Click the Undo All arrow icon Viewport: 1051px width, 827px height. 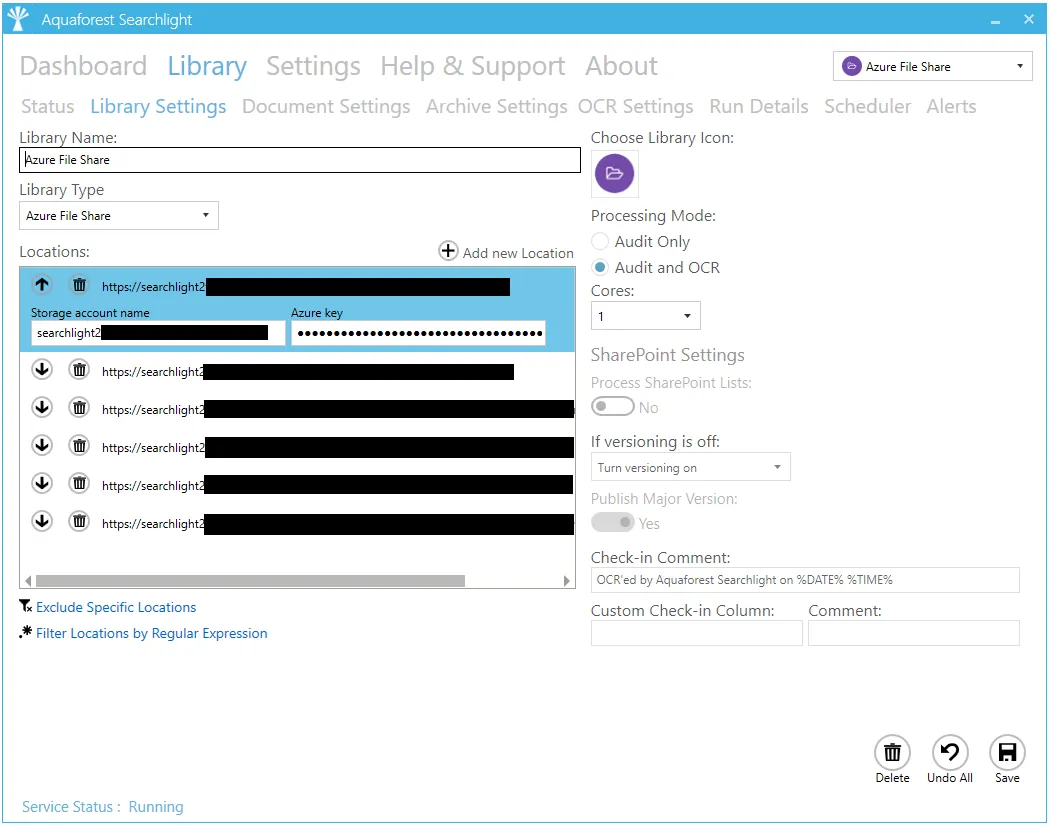click(x=949, y=752)
